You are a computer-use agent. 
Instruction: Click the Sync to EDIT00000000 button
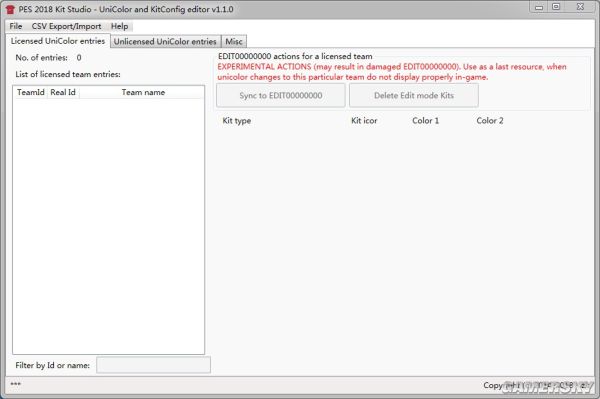[x=280, y=95]
